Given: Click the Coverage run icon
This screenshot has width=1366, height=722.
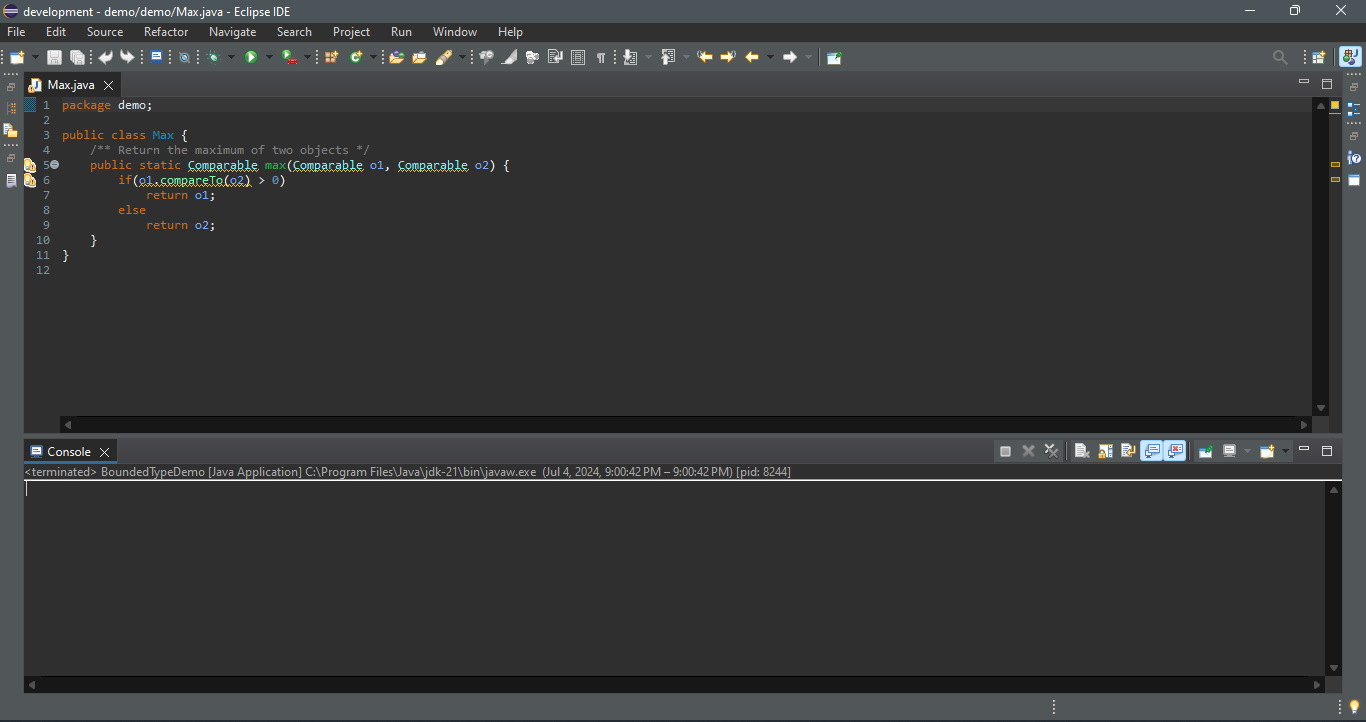Looking at the screenshot, I should coord(289,57).
